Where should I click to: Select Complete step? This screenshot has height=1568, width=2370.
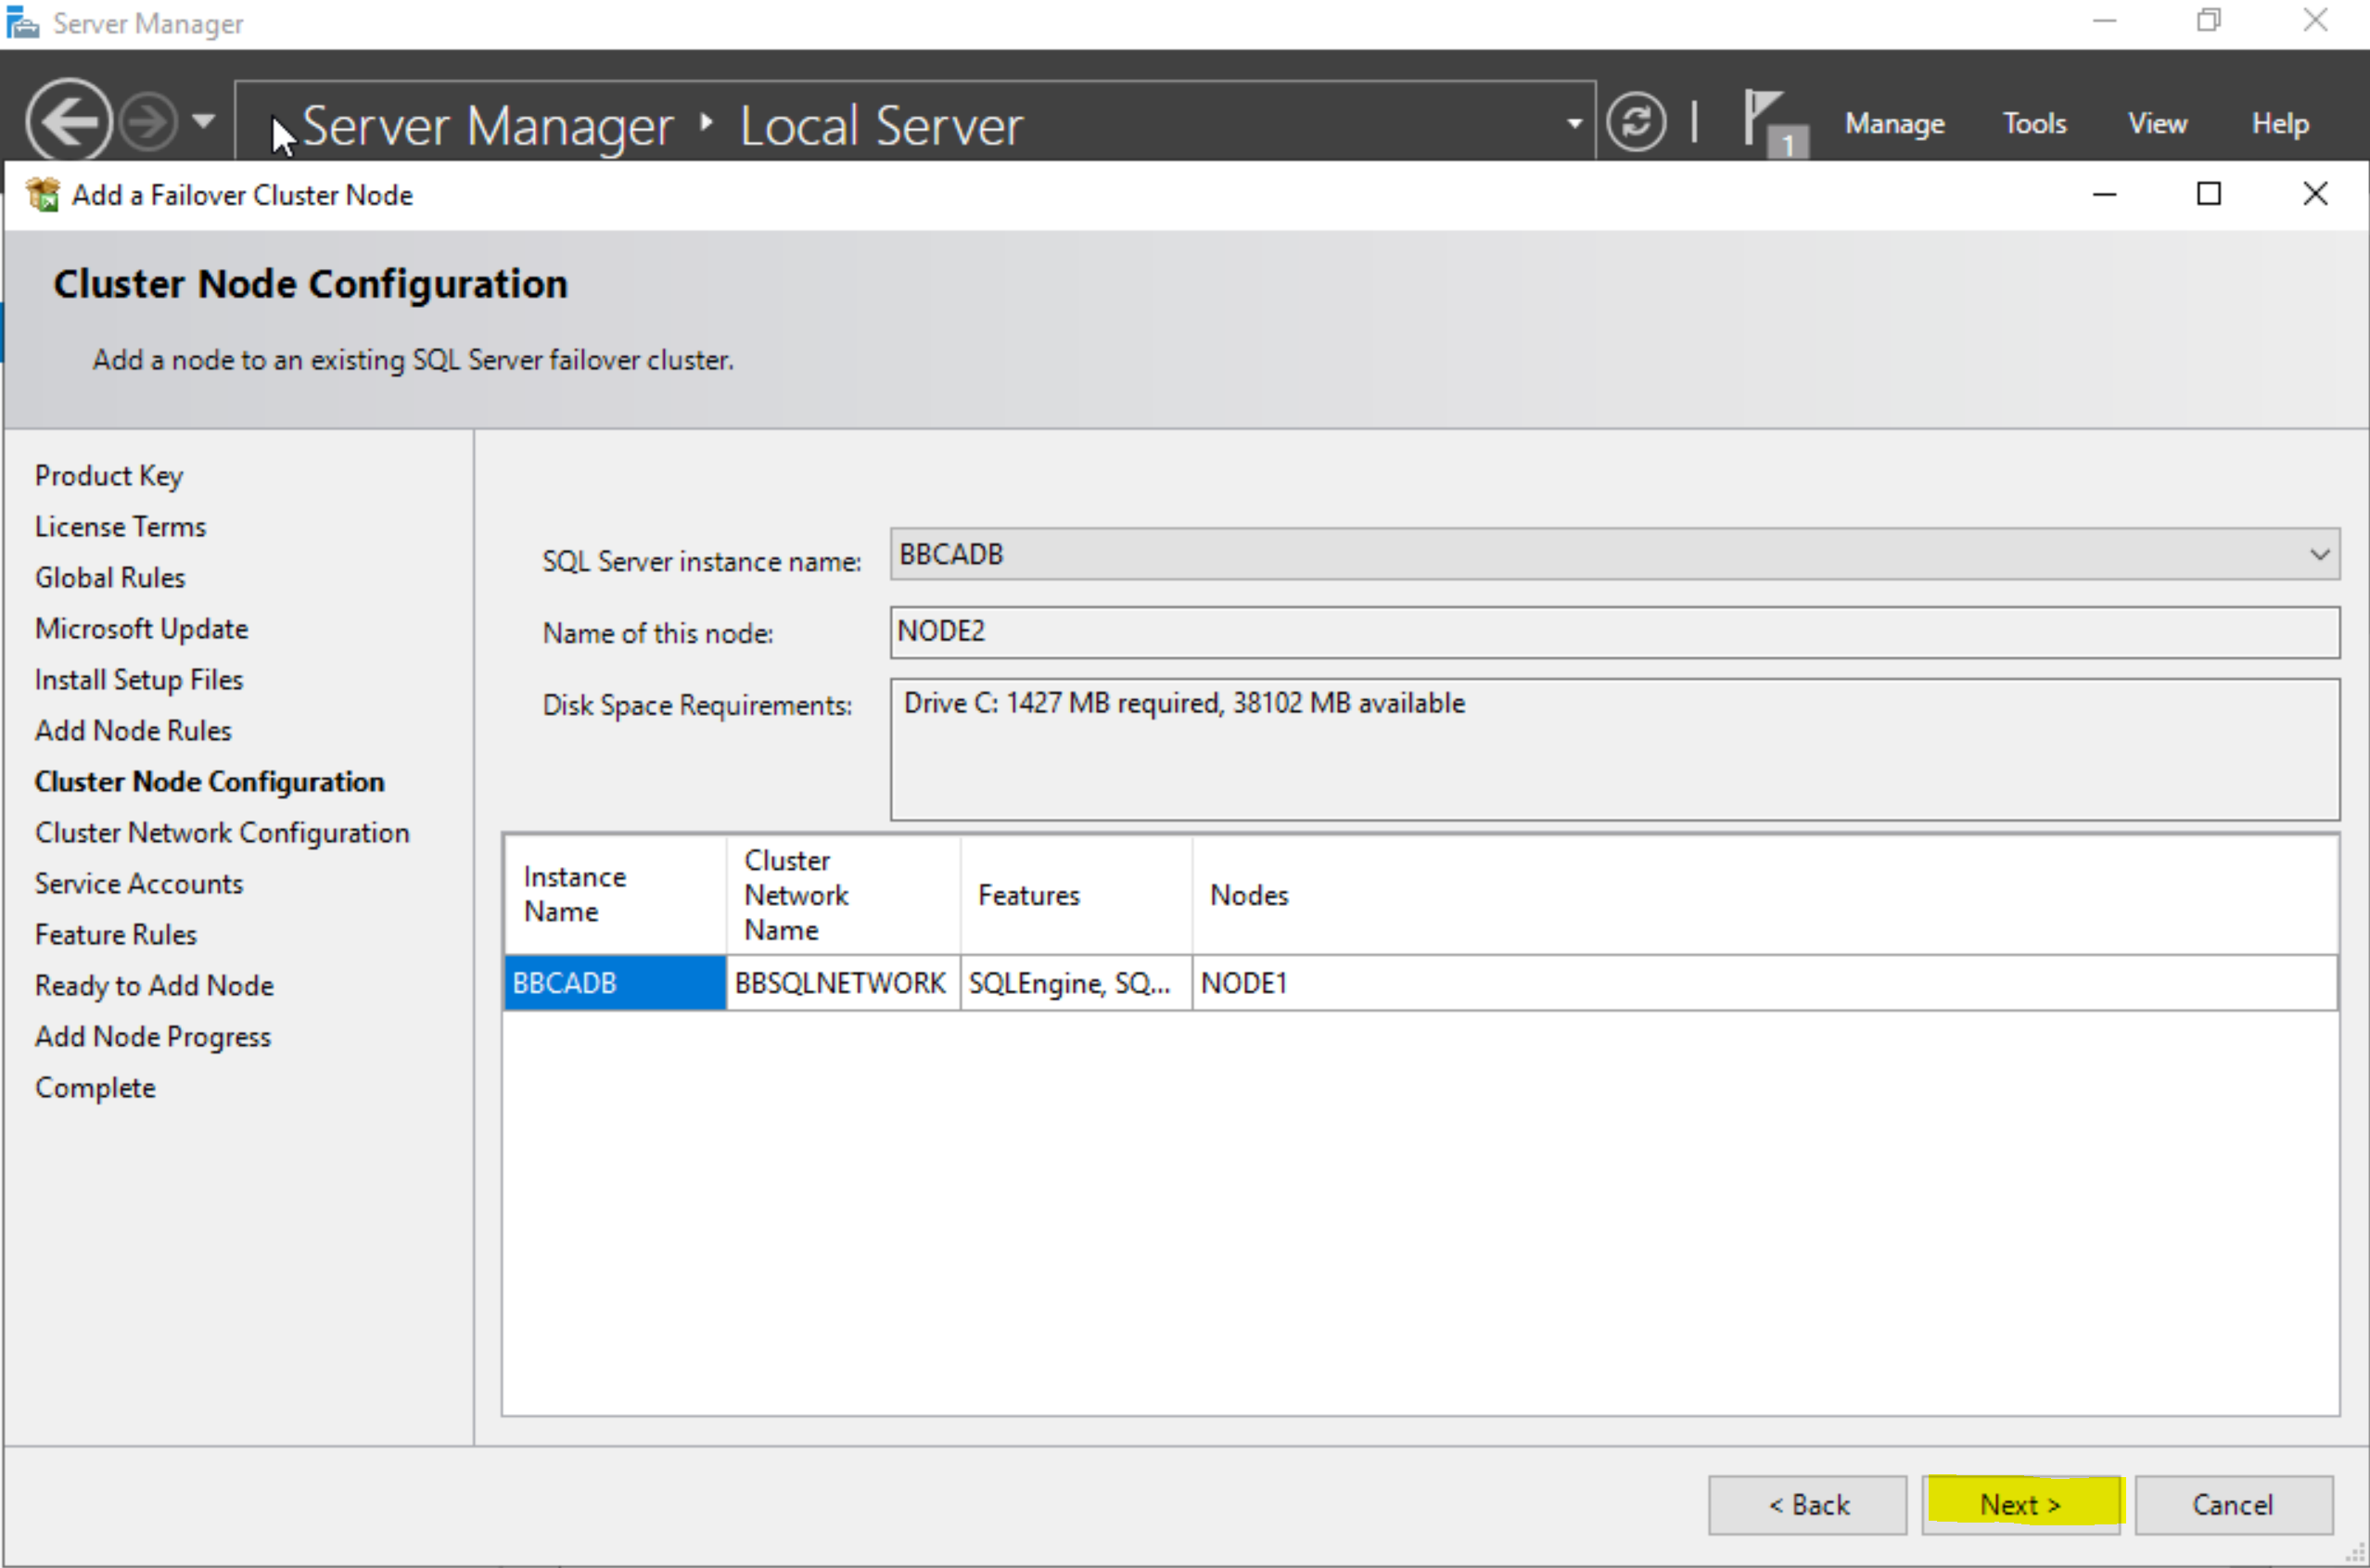coord(95,1088)
